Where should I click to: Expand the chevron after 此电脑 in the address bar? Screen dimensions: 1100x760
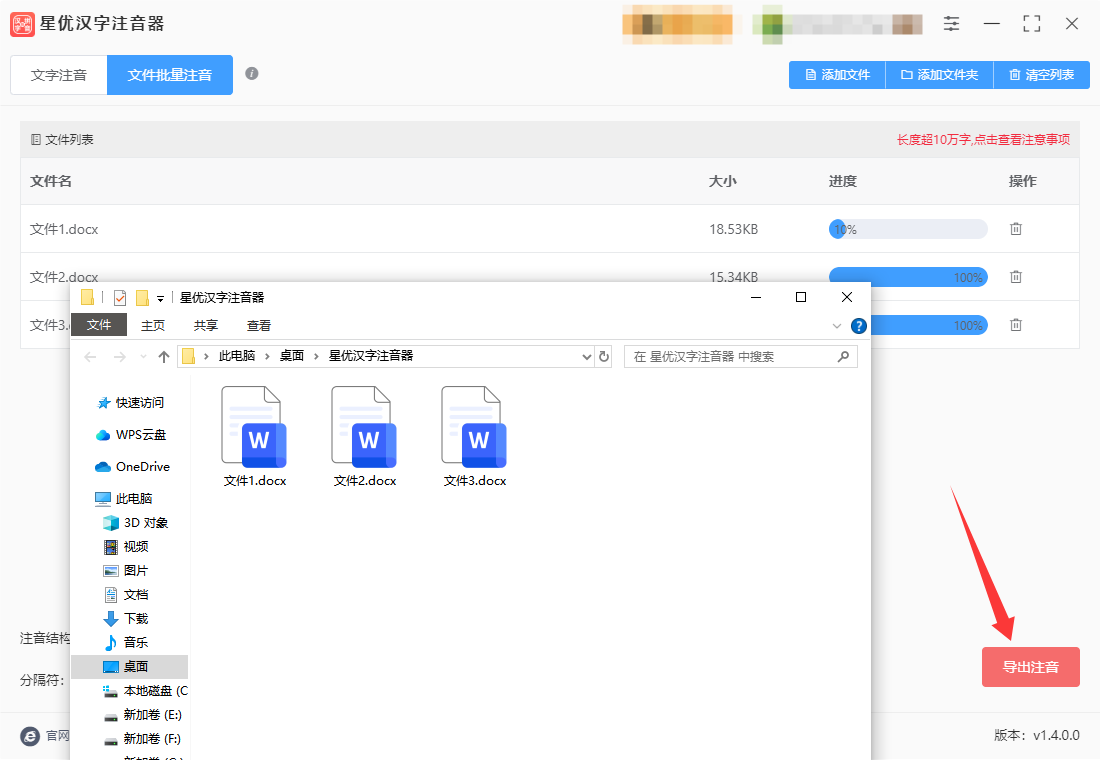(267, 356)
